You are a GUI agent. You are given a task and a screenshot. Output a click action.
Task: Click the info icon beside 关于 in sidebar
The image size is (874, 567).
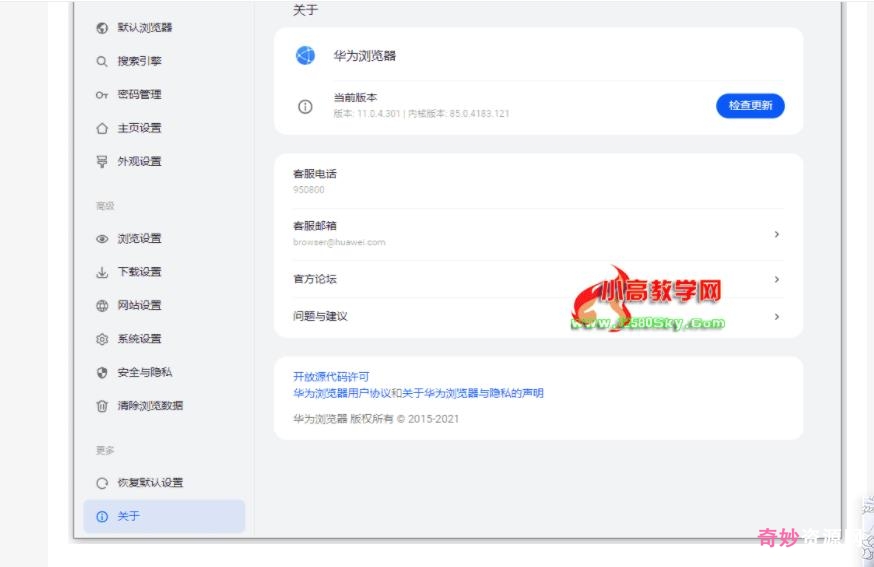[x=102, y=516]
